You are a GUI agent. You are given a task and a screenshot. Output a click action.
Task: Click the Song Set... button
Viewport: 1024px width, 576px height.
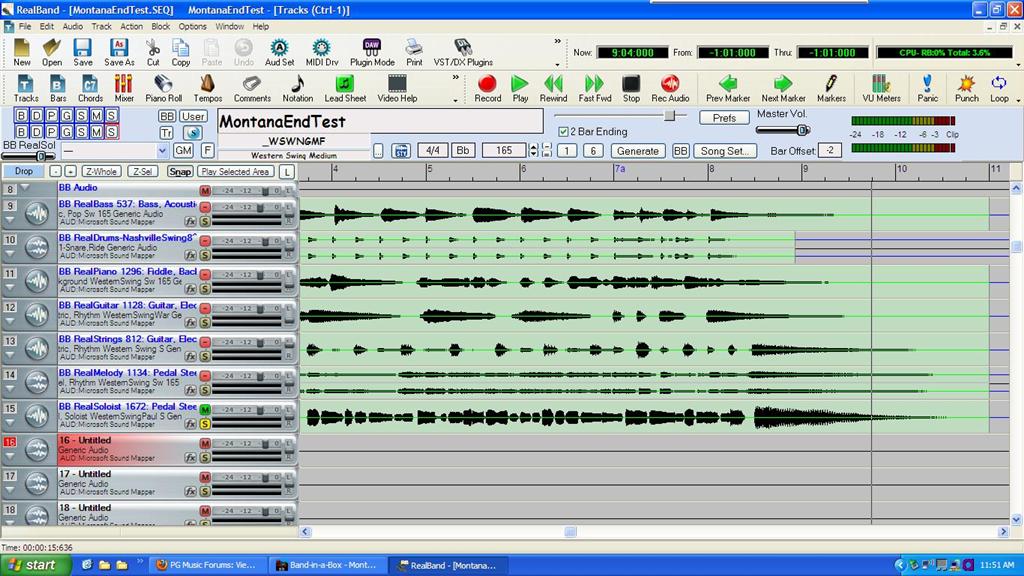[725, 150]
